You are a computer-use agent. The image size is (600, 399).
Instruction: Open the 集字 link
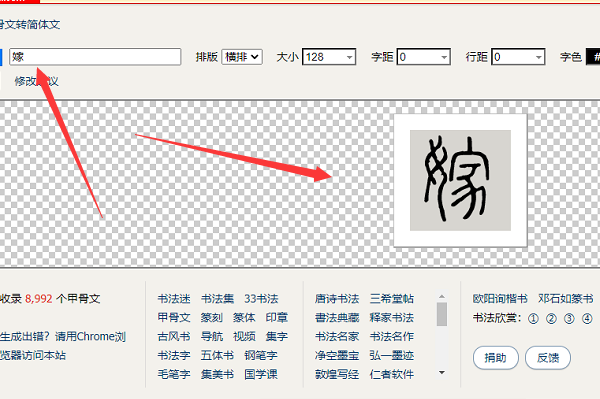tap(277, 336)
